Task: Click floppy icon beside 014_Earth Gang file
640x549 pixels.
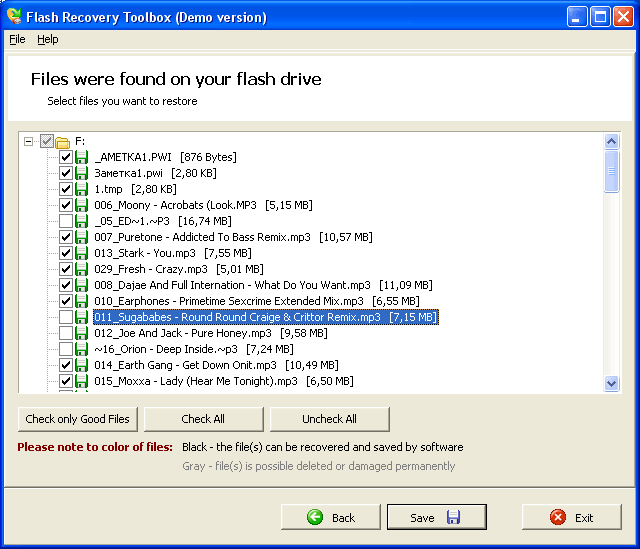Action: coord(82,365)
